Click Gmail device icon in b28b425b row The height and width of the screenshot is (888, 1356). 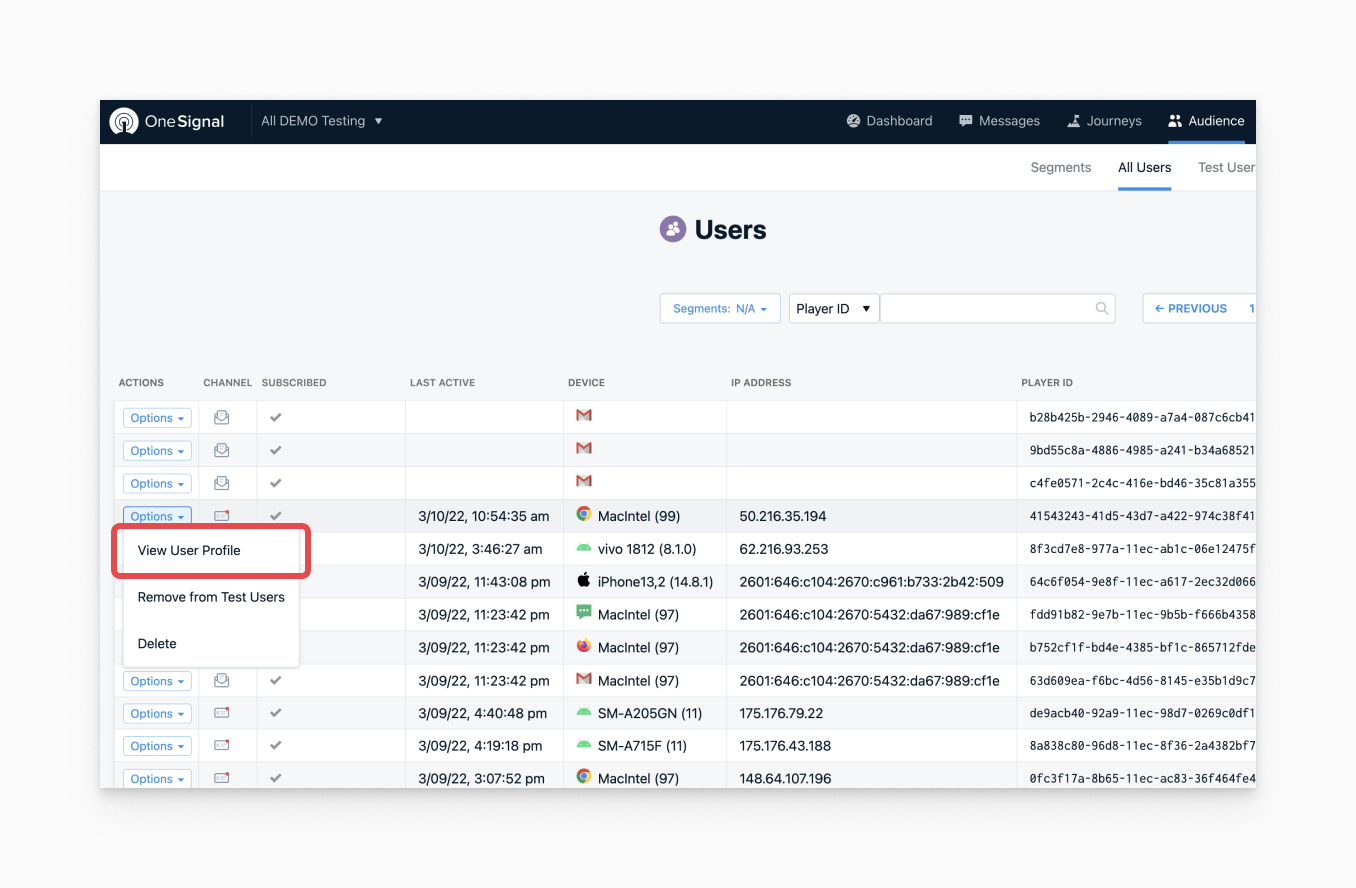tap(584, 415)
